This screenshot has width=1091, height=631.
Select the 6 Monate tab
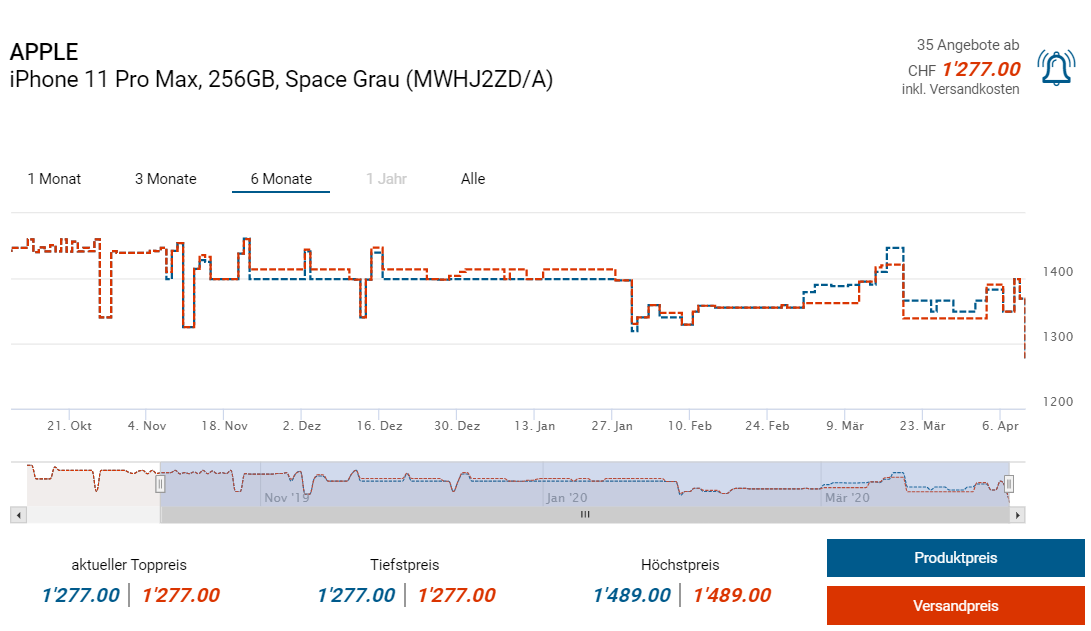[281, 179]
